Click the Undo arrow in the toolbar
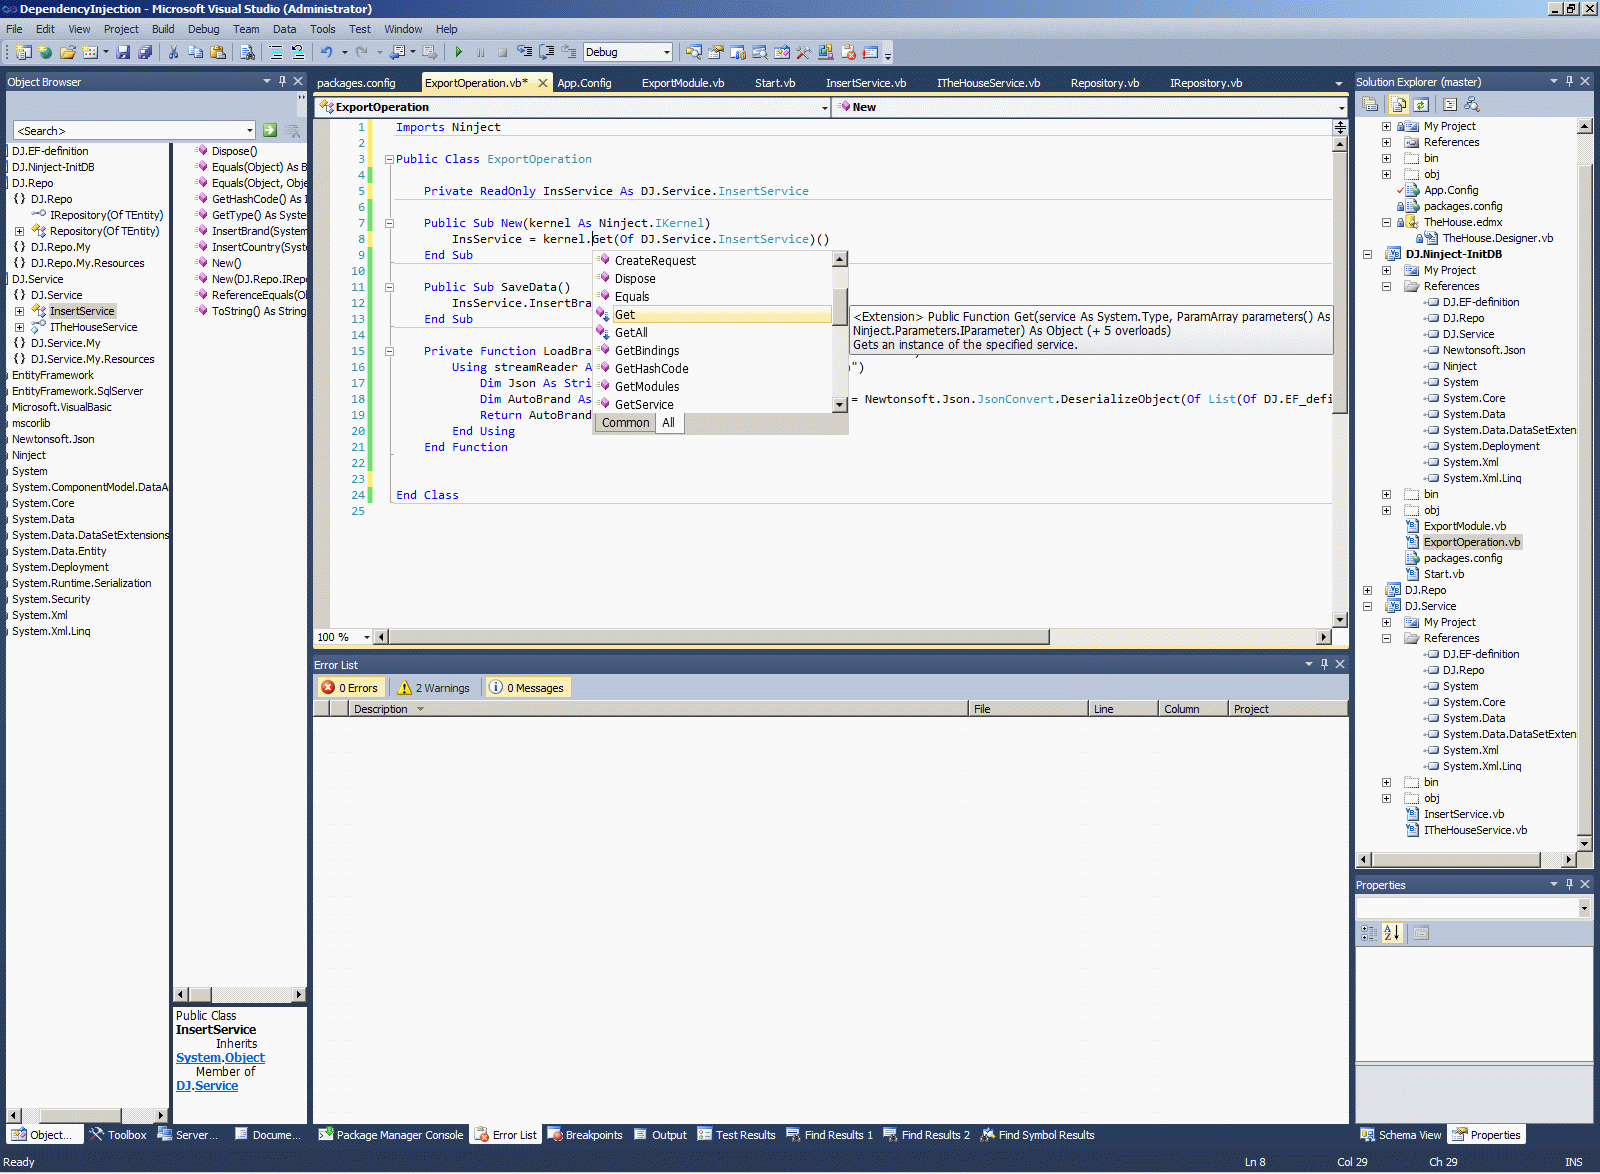This screenshot has width=1600, height=1174. tap(326, 52)
